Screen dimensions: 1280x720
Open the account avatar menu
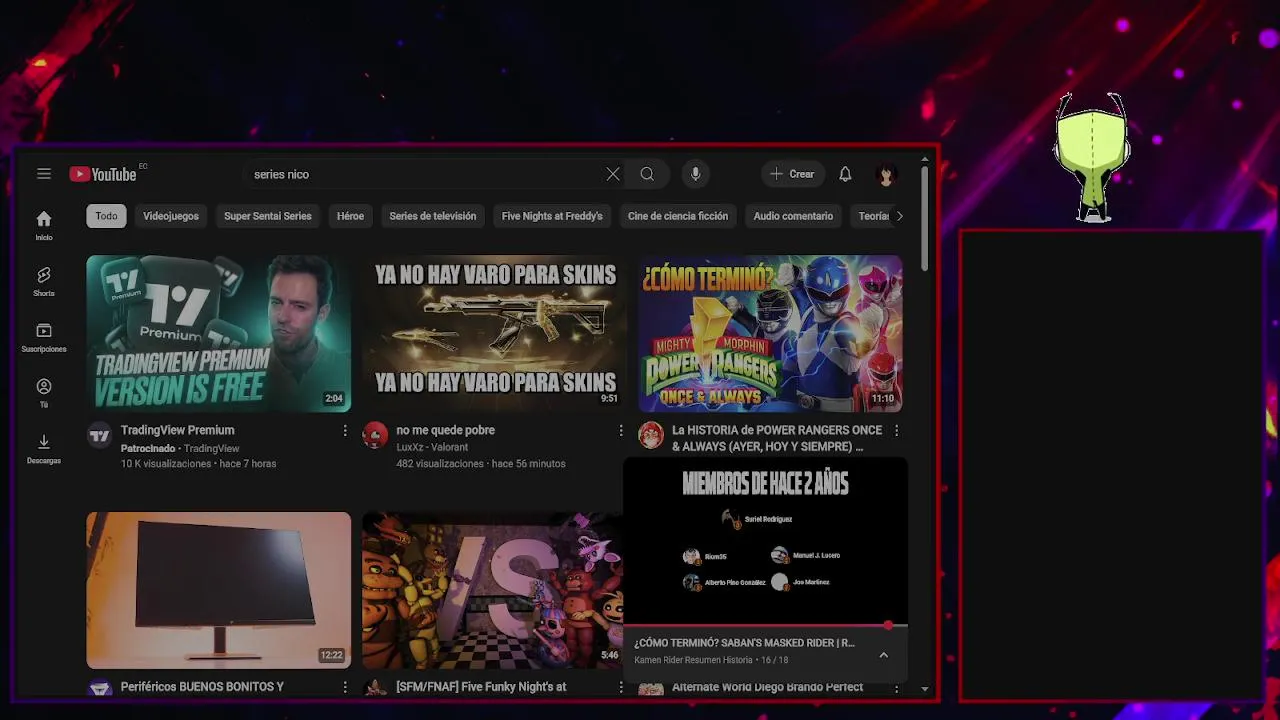point(885,174)
